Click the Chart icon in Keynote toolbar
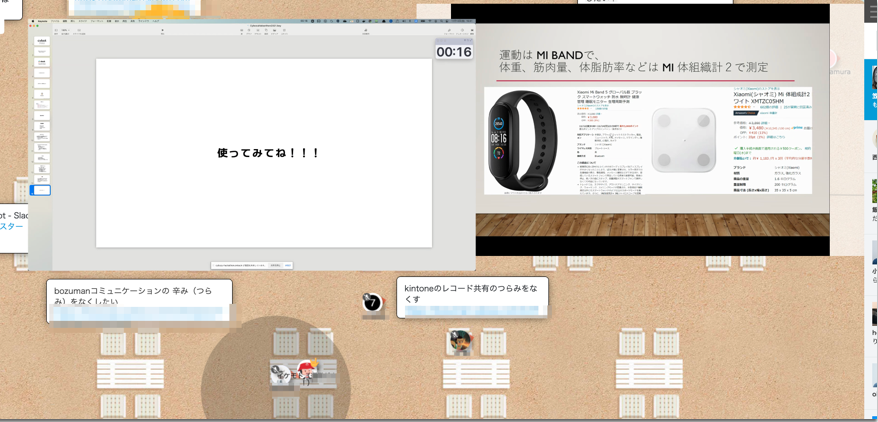Viewport: 878px width, 422px height. (249, 31)
